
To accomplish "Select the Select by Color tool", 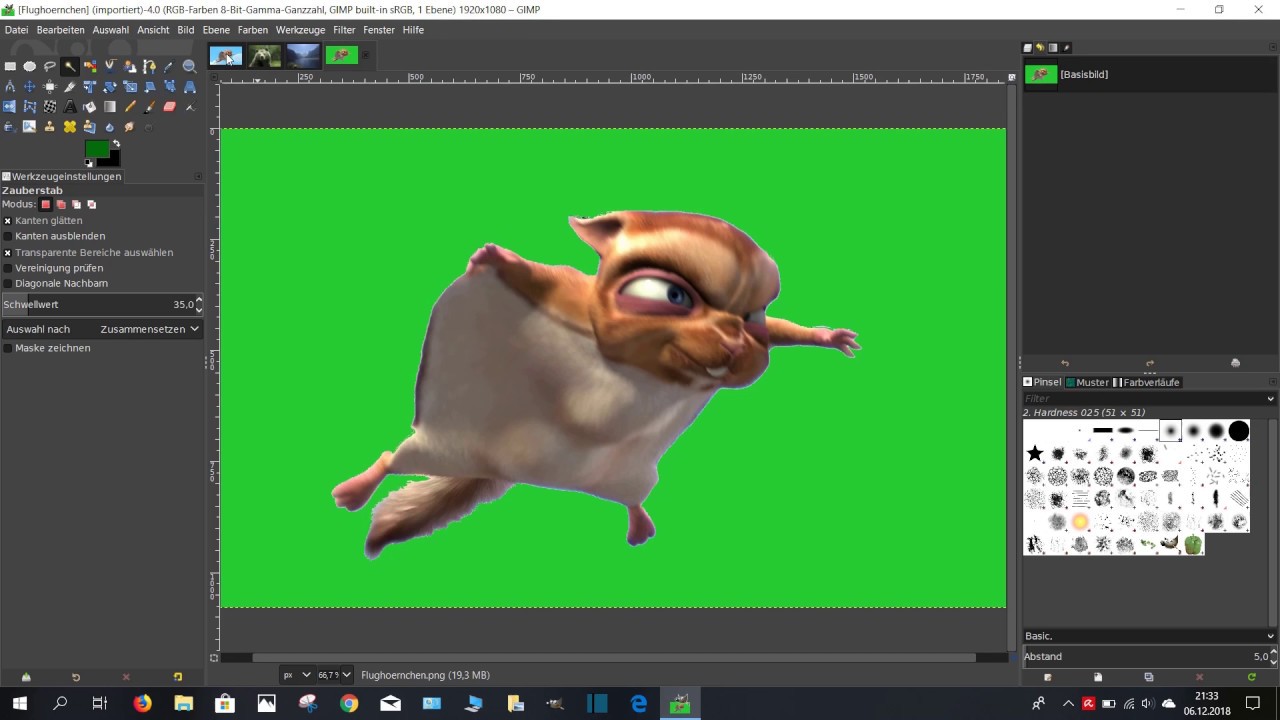I will click(x=90, y=66).
